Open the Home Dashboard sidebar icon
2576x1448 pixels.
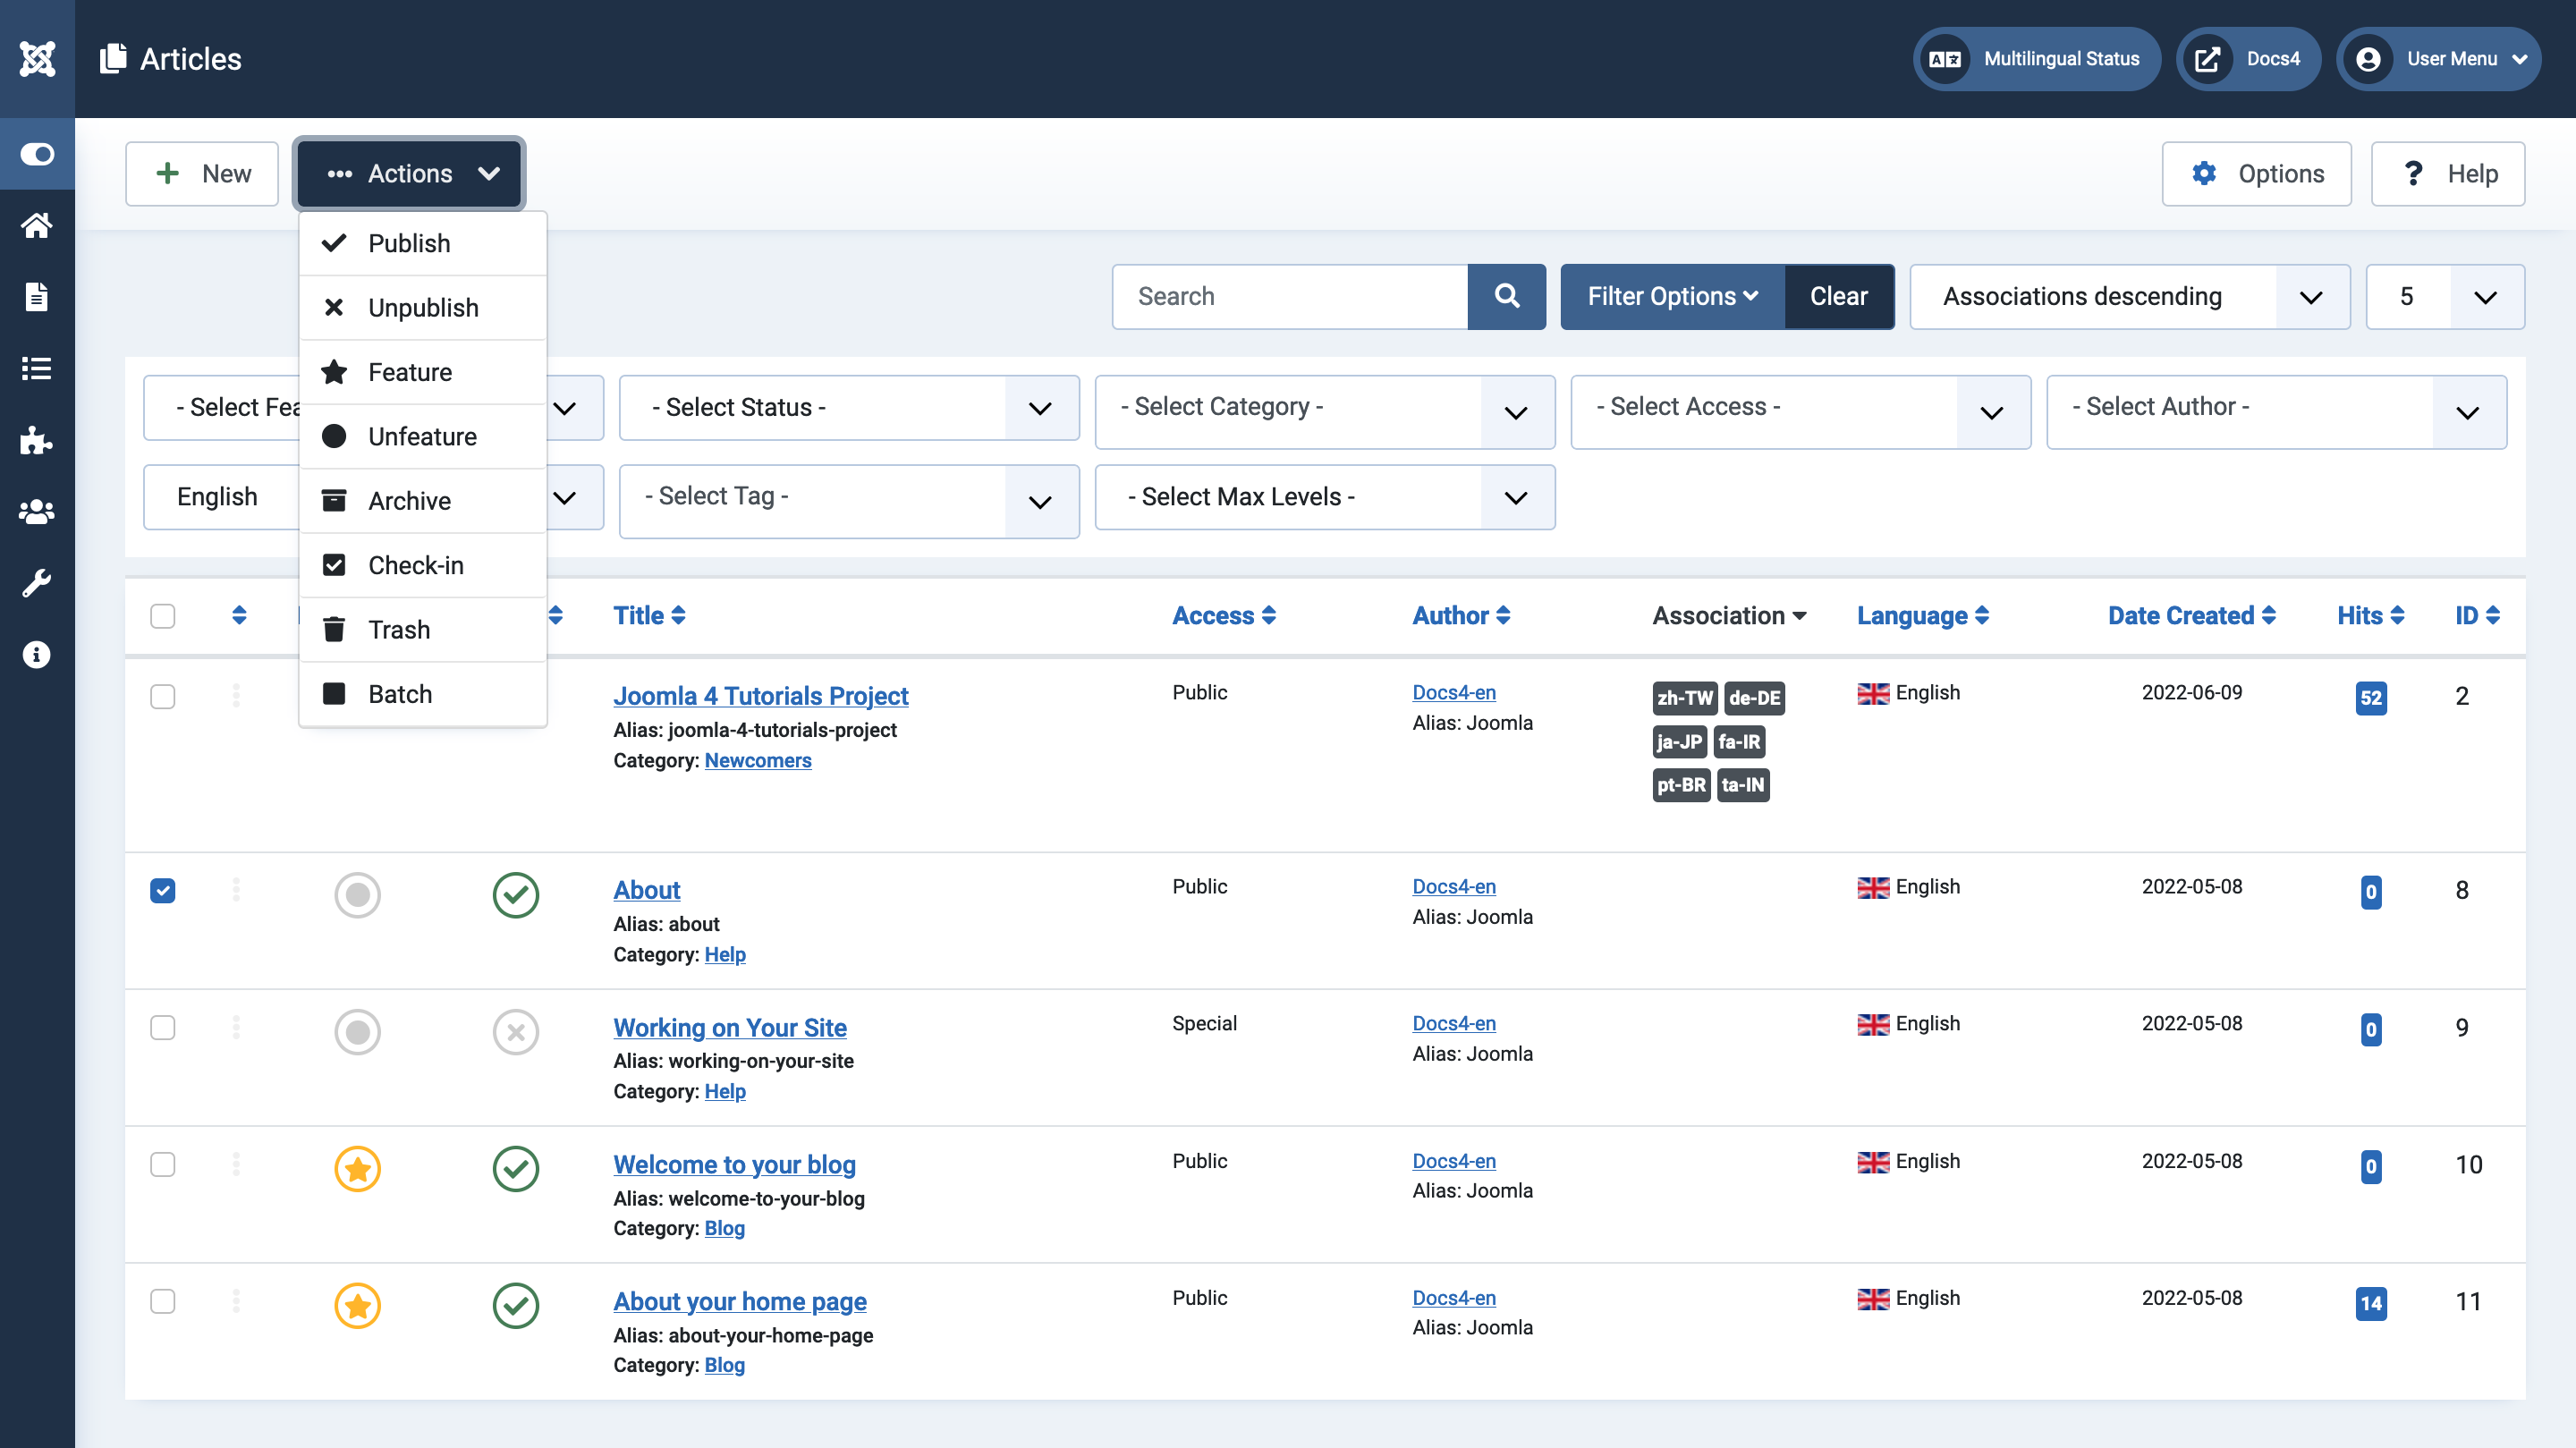click(x=37, y=225)
